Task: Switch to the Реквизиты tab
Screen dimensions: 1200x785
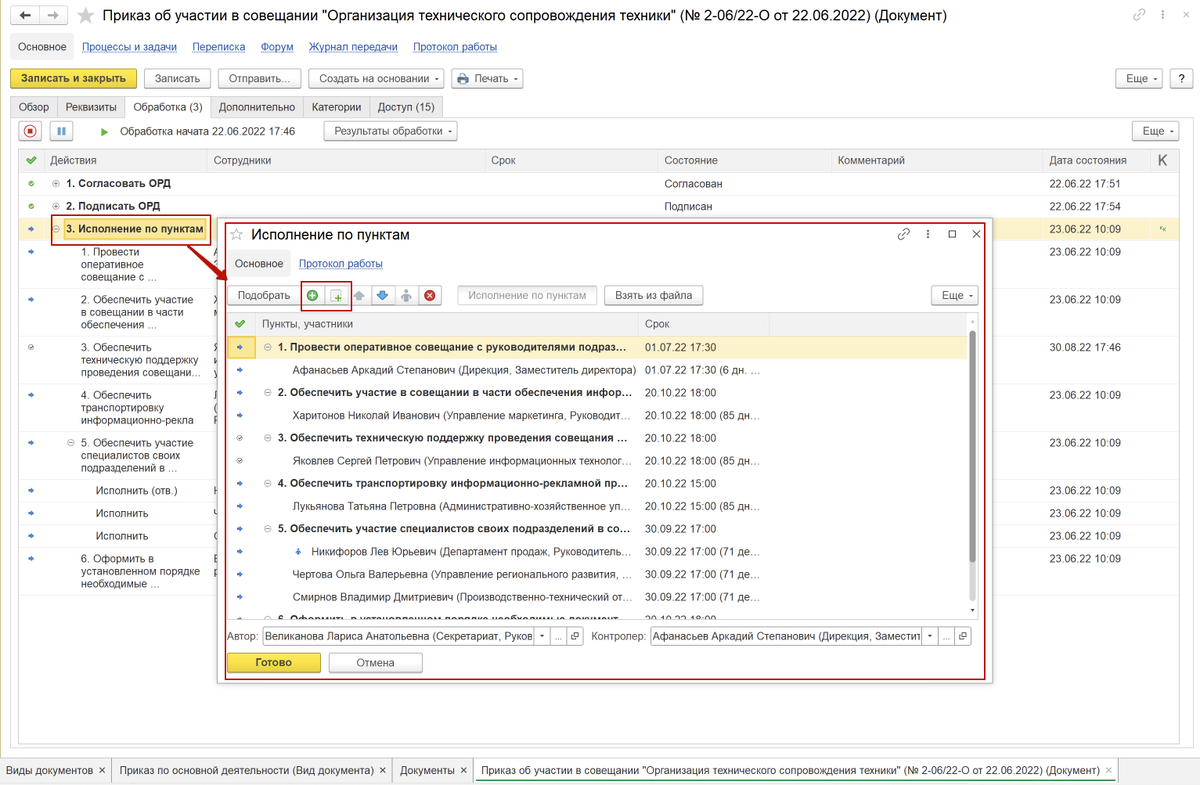Action: tap(91, 107)
